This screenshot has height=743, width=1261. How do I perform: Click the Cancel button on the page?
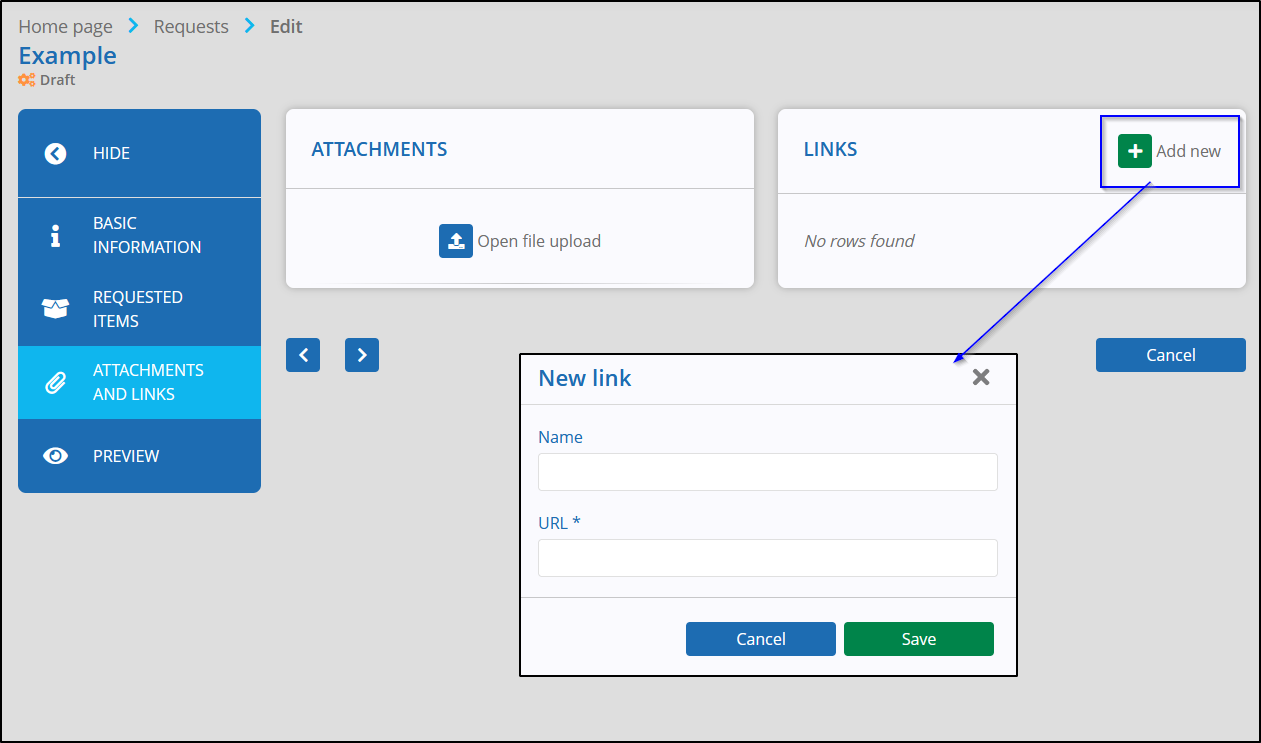pyautogui.click(x=1171, y=355)
